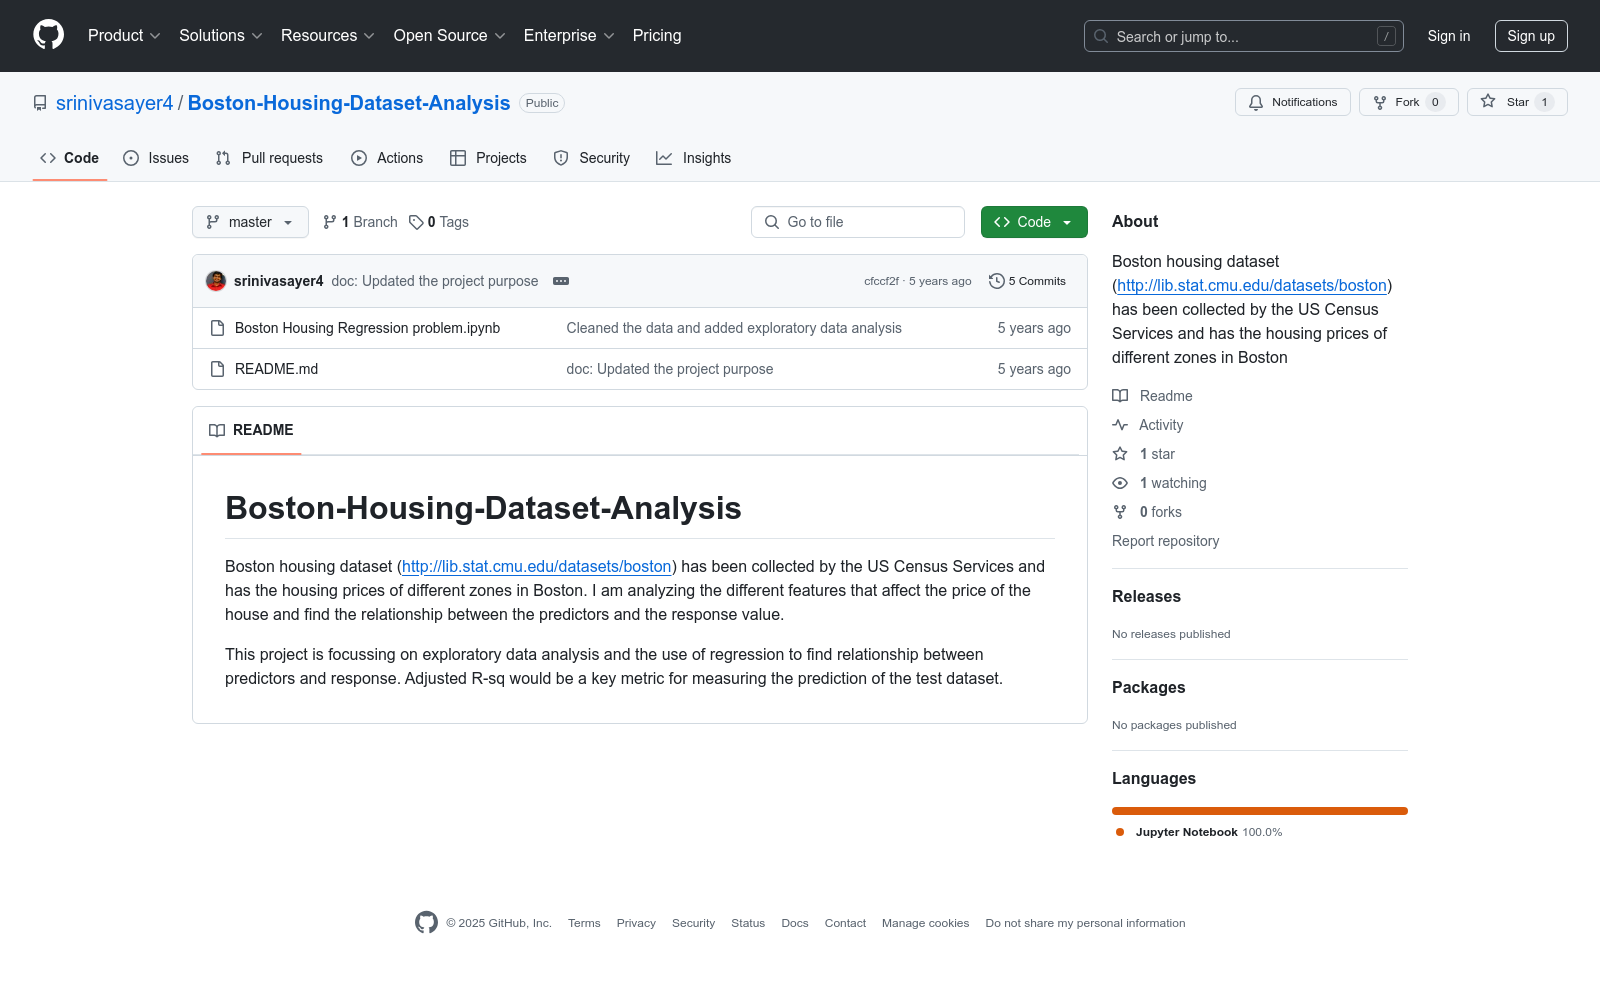The width and height of the screenshot is (1600, 1000).
Task: Click the Sign up button
Action: (1531, 36)
